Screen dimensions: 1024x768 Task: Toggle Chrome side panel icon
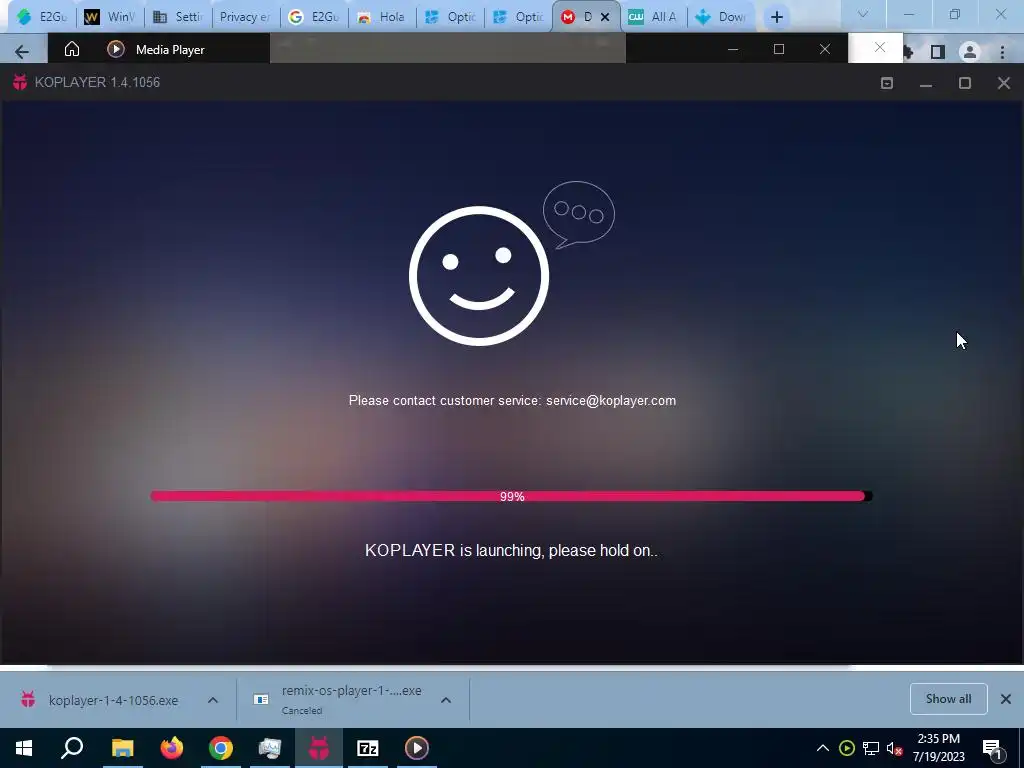(938, 52)
